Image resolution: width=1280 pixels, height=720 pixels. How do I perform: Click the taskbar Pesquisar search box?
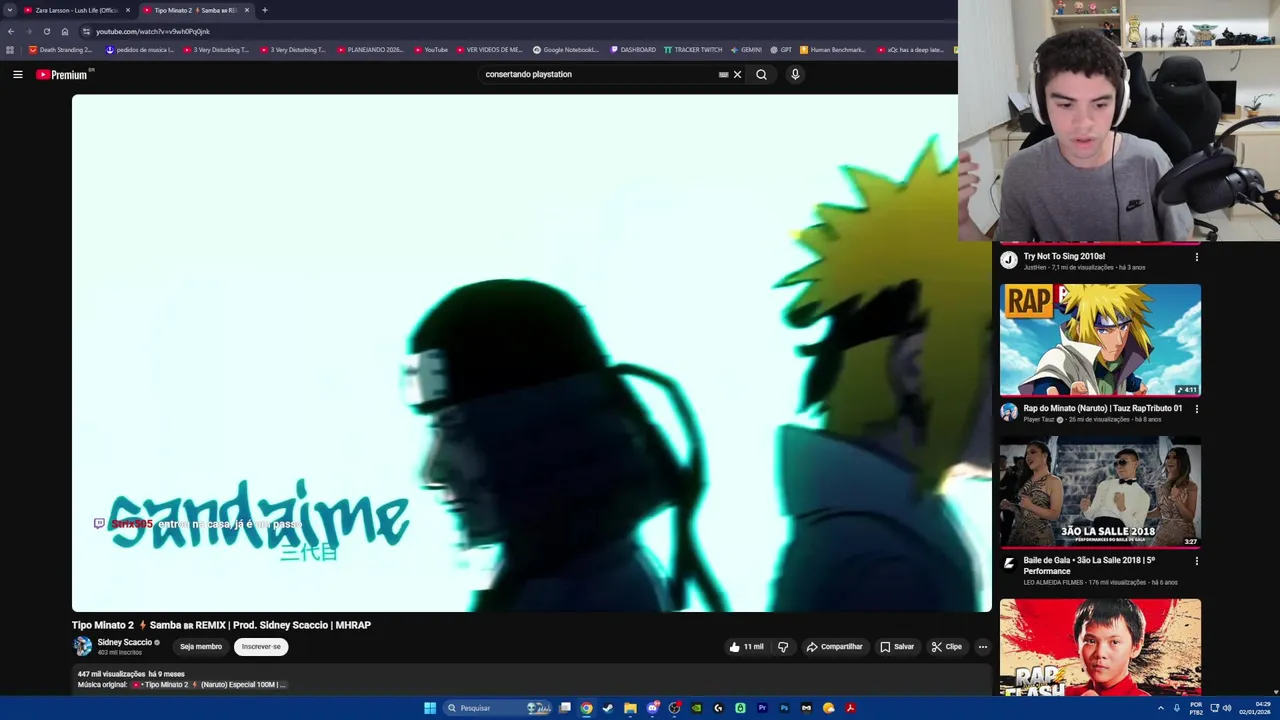[497, 708]
